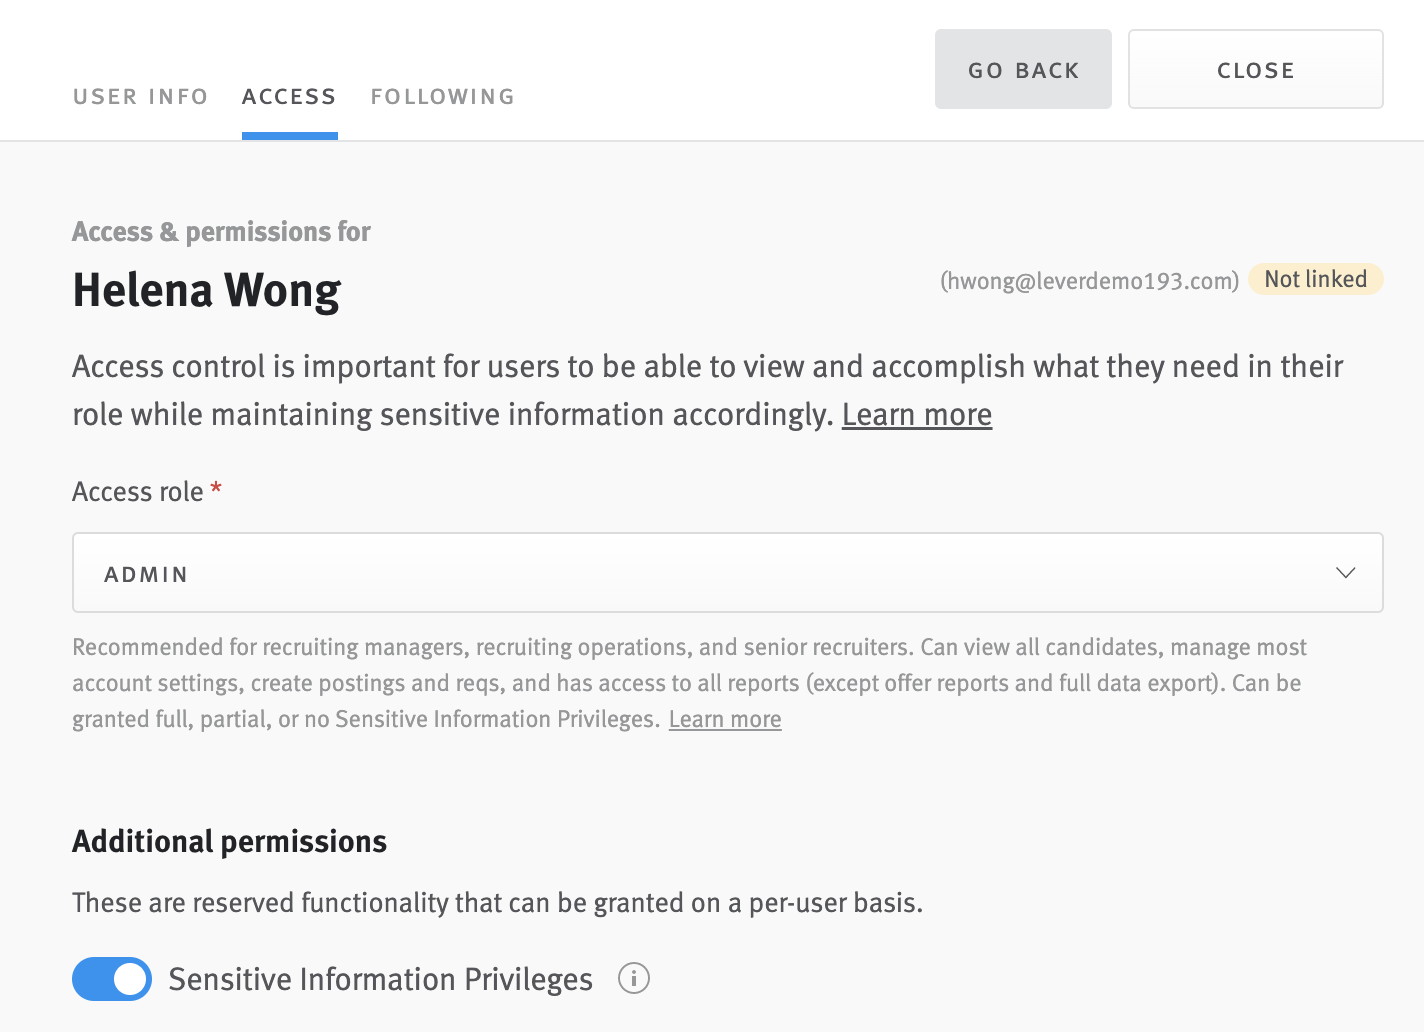This screenshot has width=1424, height=1032.
Task: Switch to the USER INFO tab
Action: 140,96
